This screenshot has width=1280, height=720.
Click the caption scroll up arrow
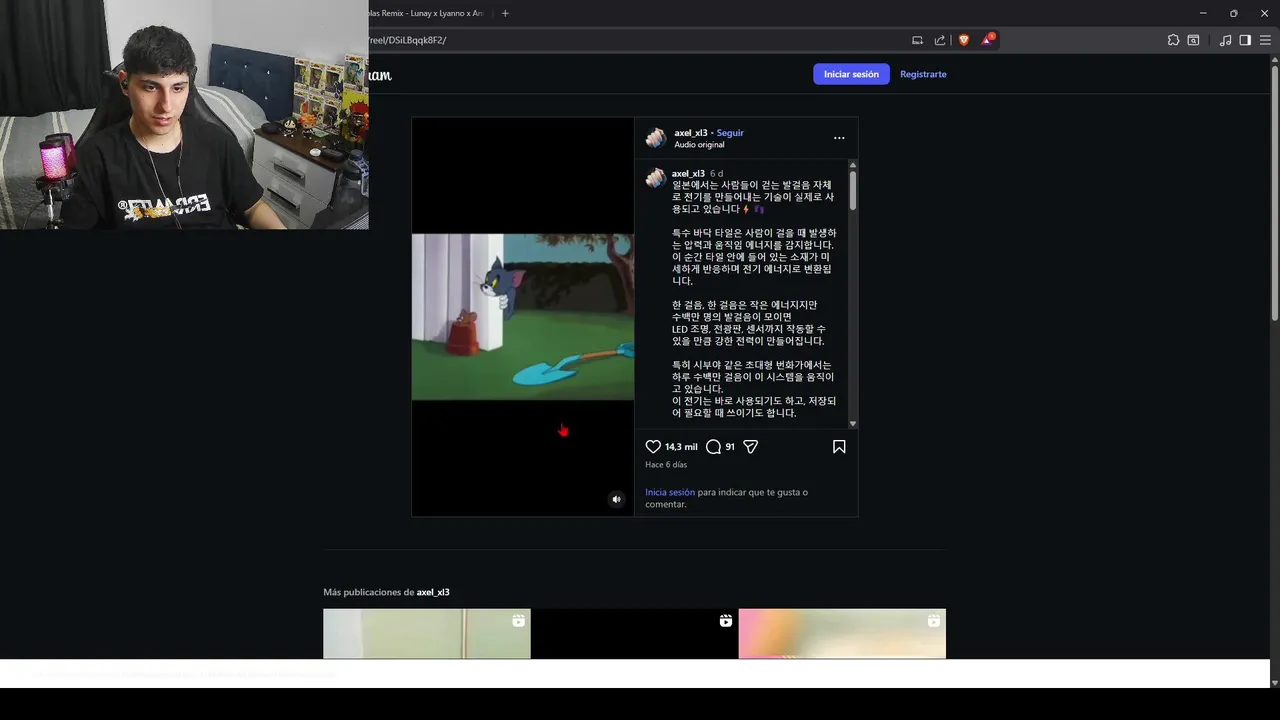point(853,164)
